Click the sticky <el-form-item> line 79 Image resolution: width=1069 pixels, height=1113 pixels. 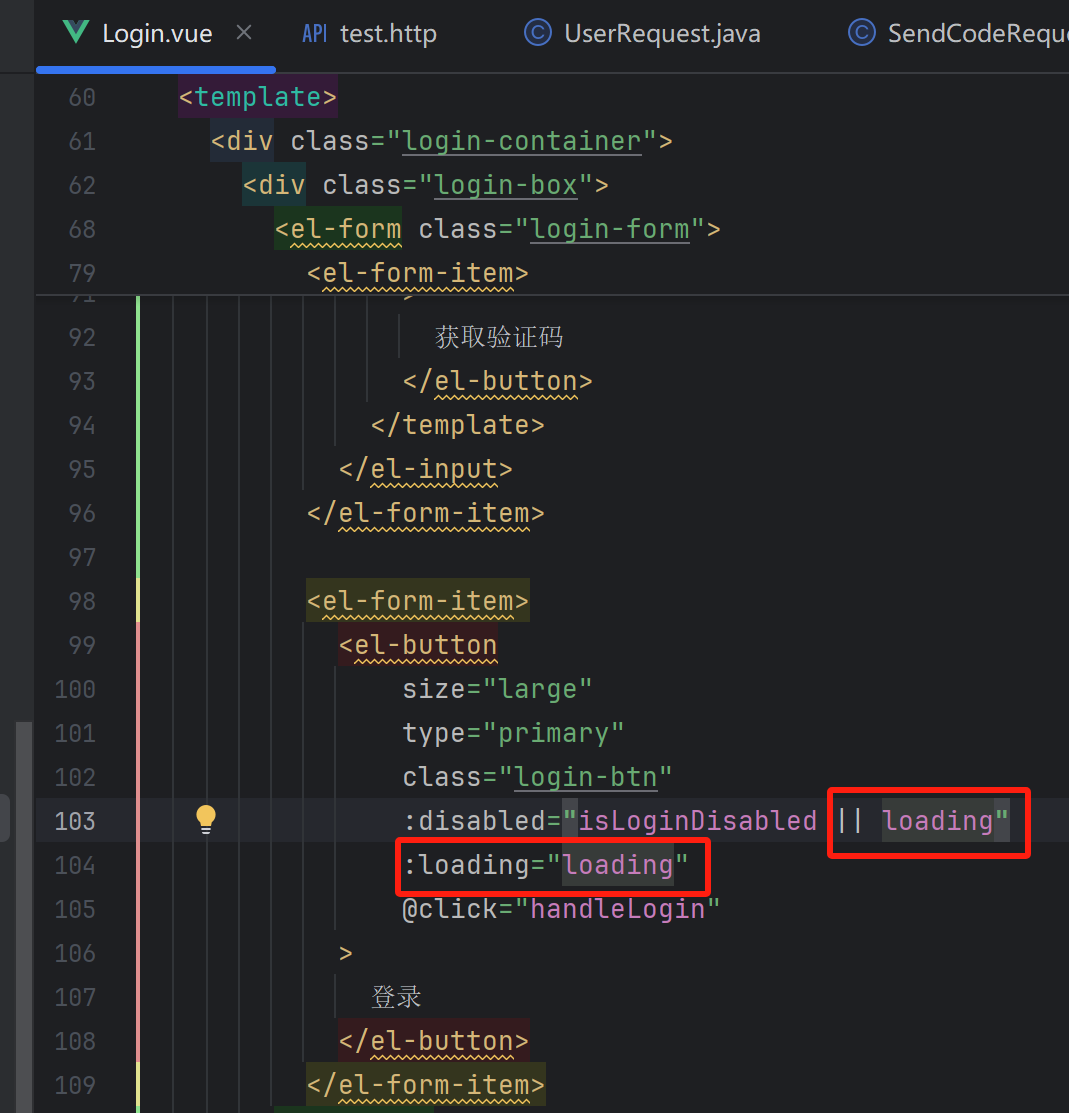point(417,273)
